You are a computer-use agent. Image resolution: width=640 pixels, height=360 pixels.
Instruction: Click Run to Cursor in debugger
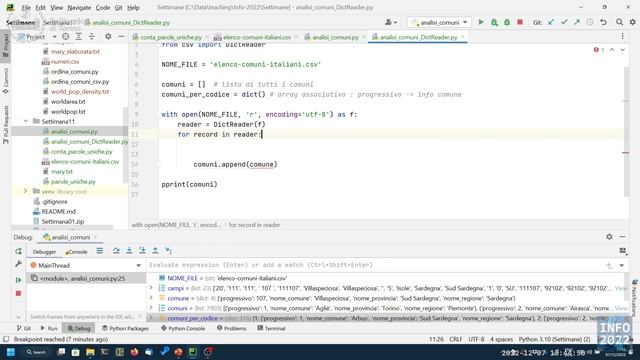pyautogui.click(x=168, y=251)
